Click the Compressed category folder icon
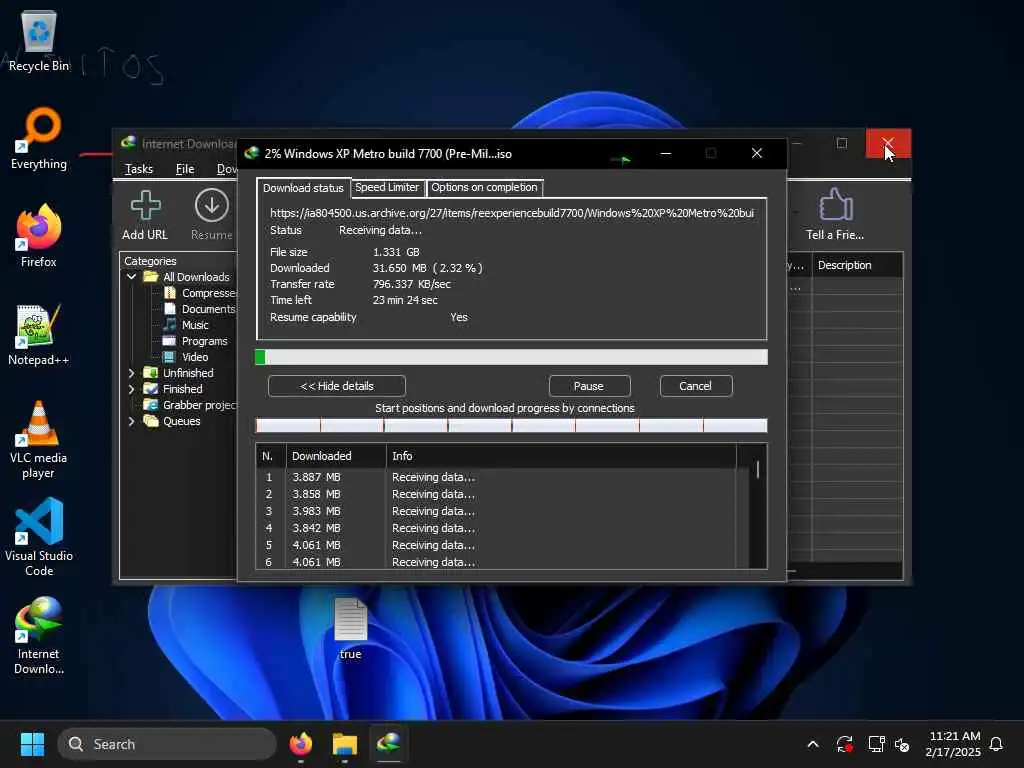1024x768 pixels. pos(170,293)
